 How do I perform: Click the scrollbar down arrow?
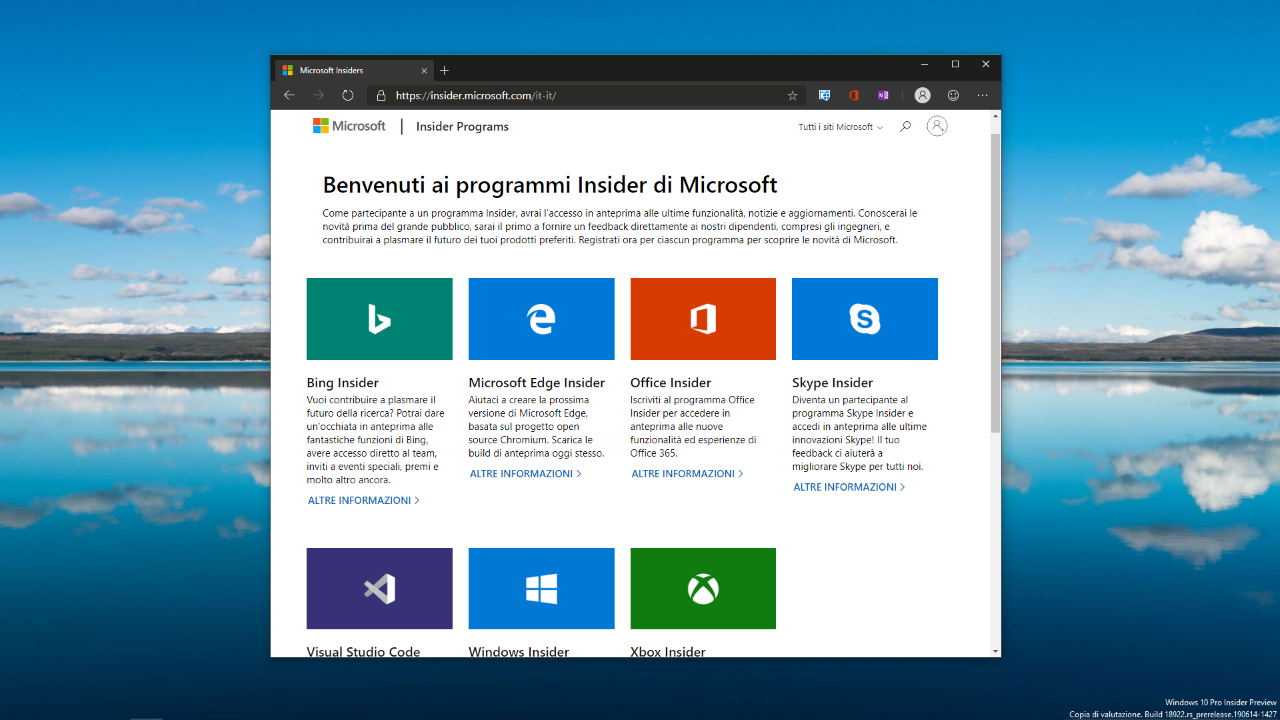tap(995, 650)
